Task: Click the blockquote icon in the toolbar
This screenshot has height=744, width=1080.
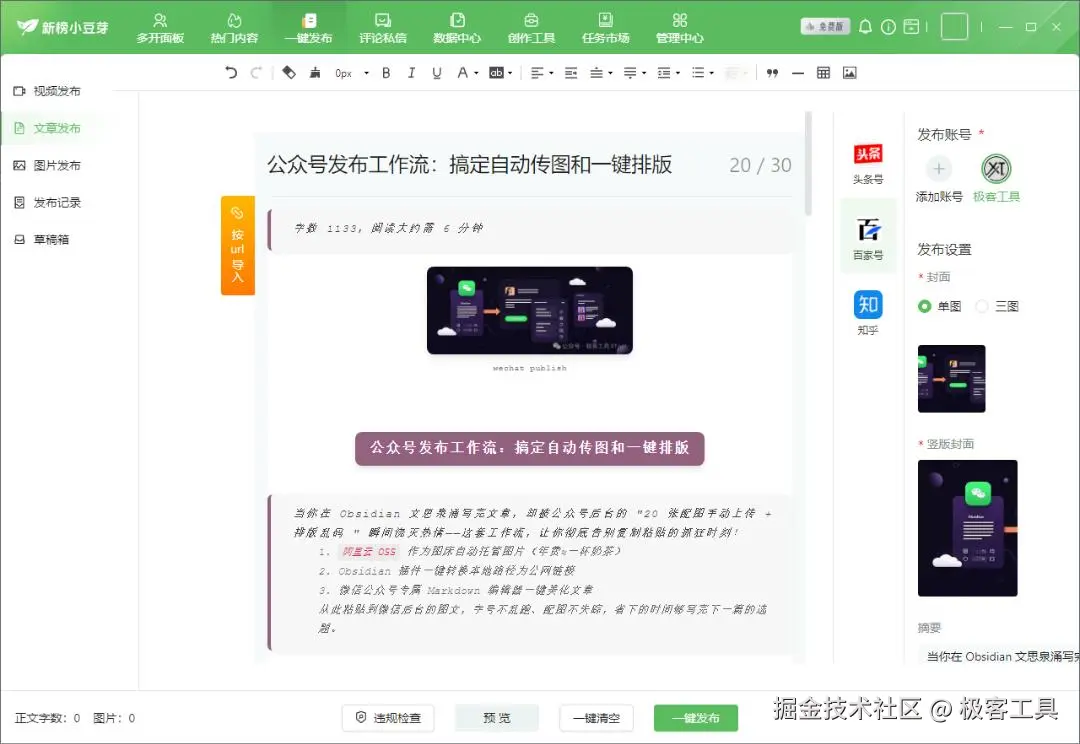Action: tap(774, 72)
